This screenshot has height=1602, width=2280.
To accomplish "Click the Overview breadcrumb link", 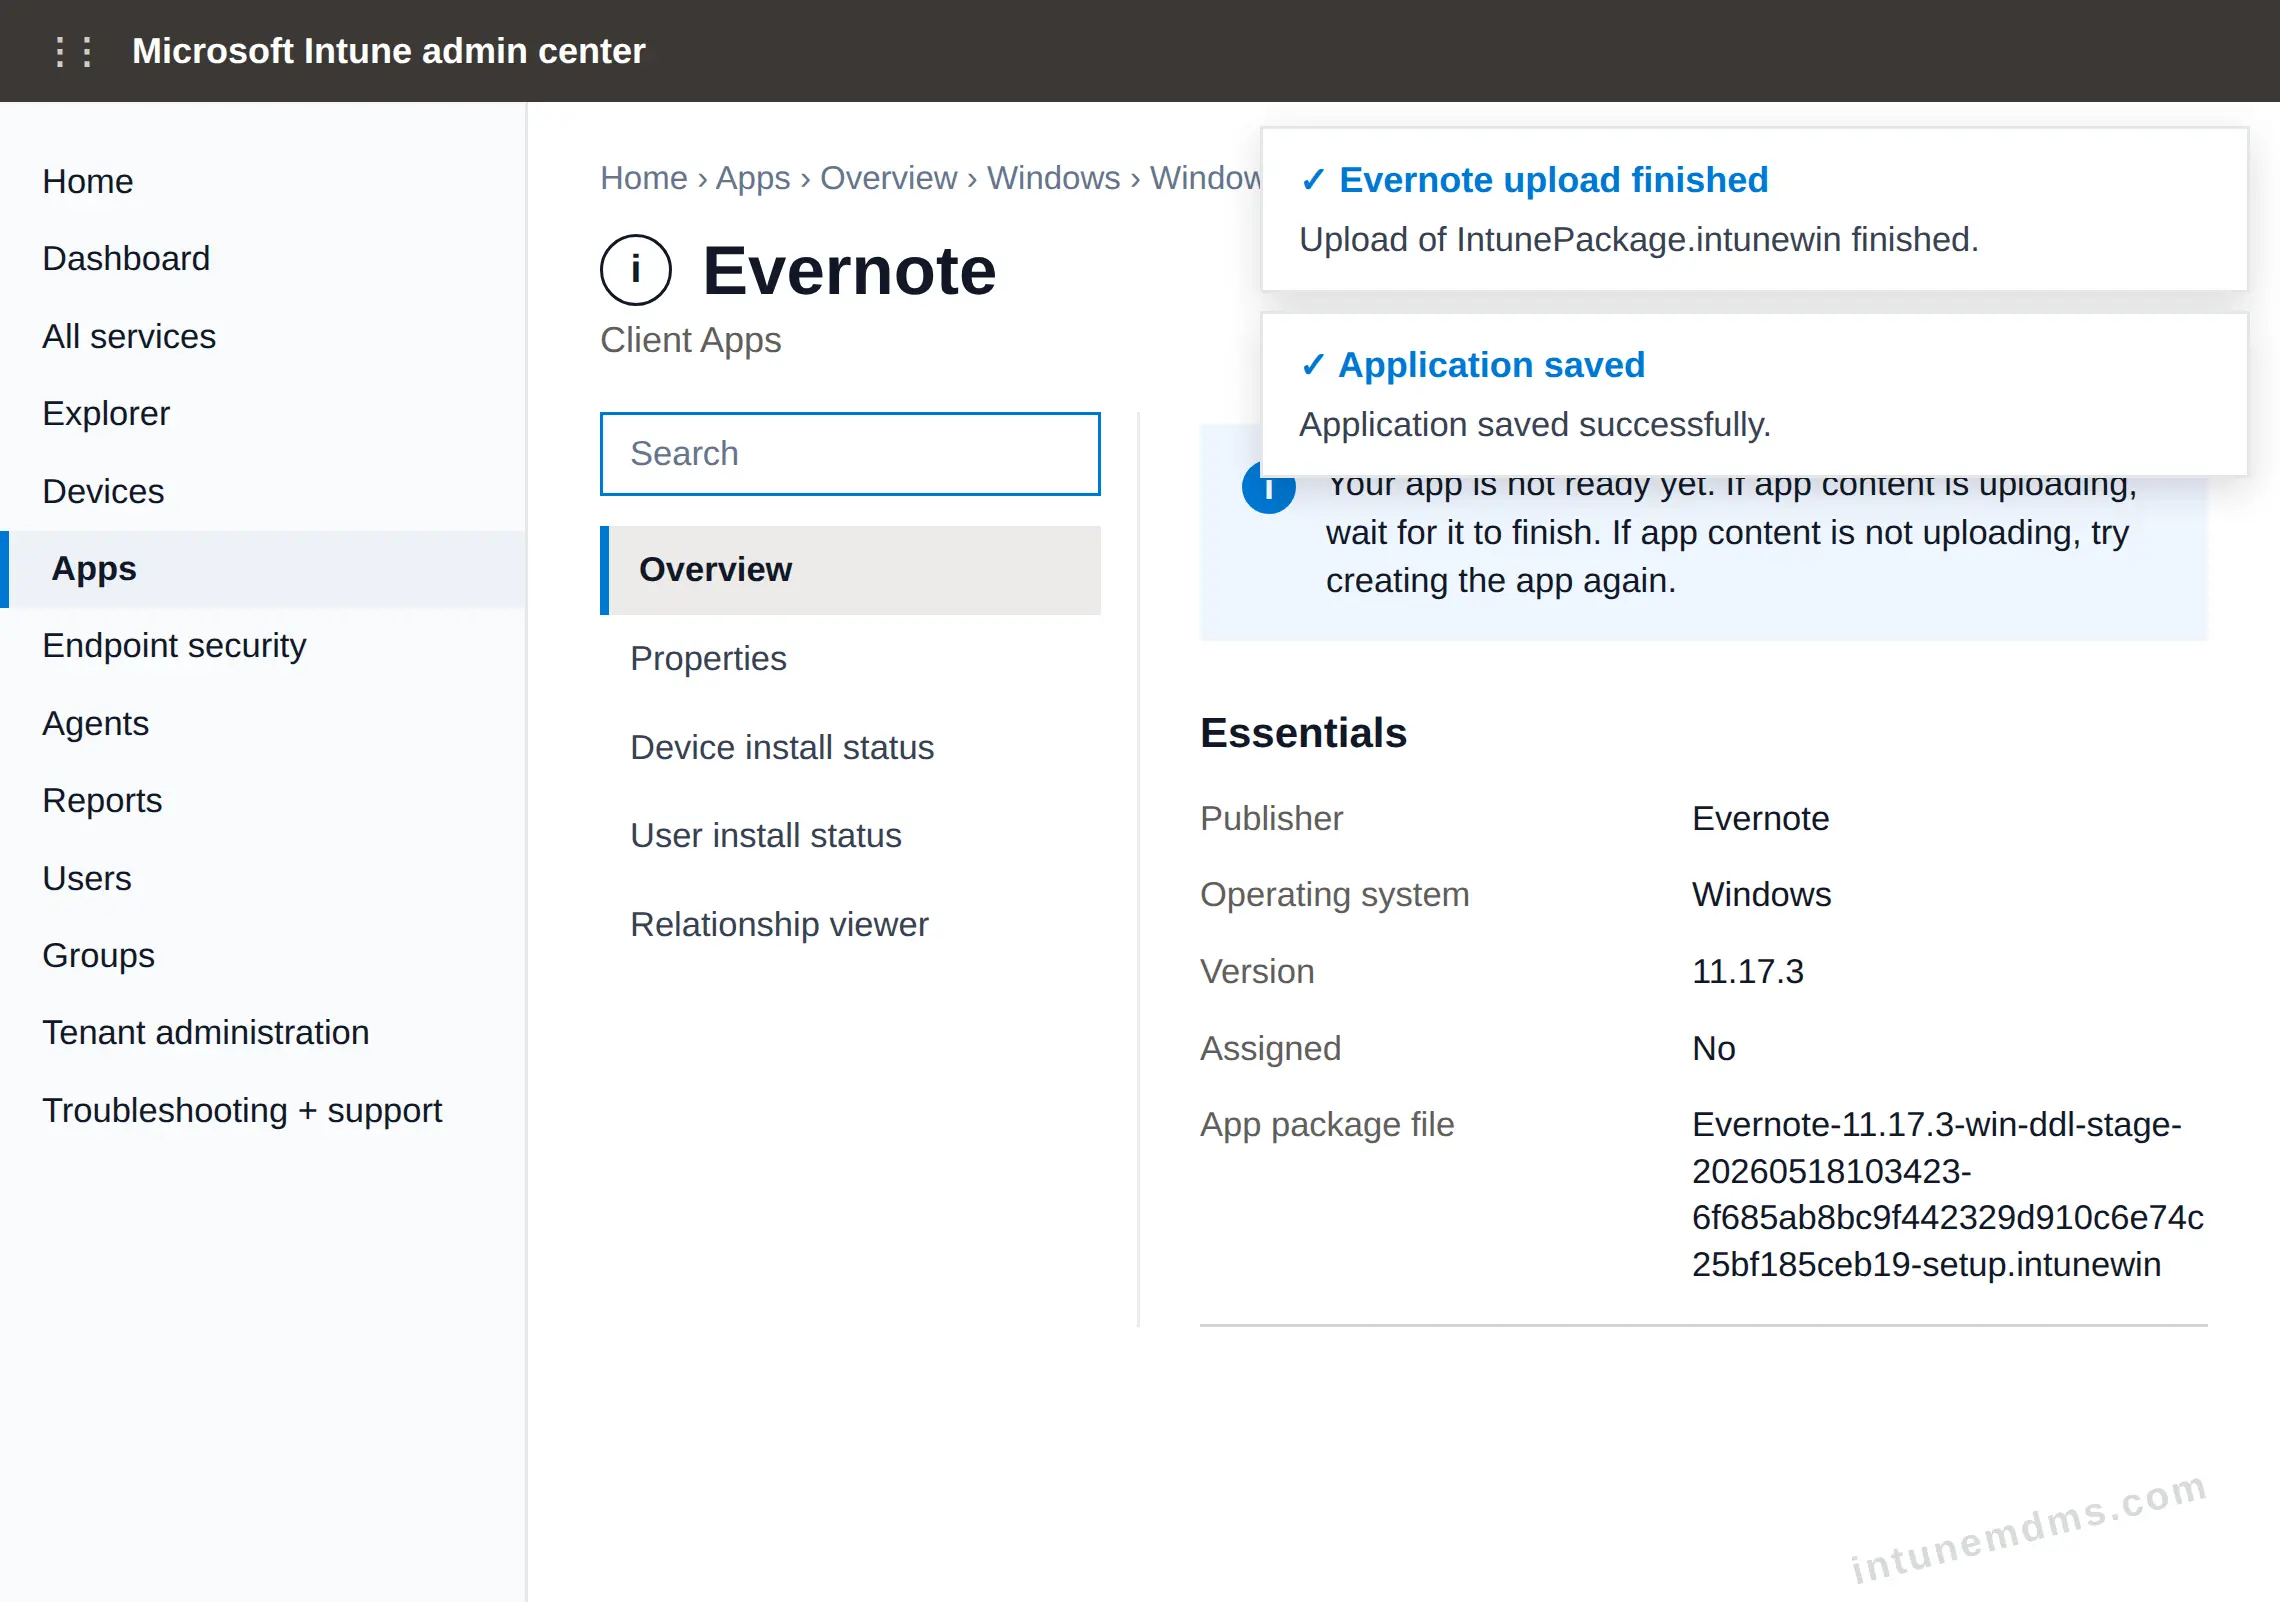I will coord(889,178).
